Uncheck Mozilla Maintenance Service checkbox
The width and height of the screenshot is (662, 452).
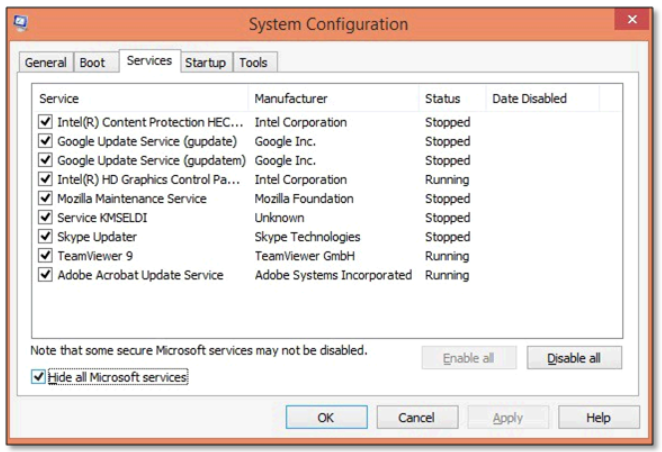tap(45, 199)
